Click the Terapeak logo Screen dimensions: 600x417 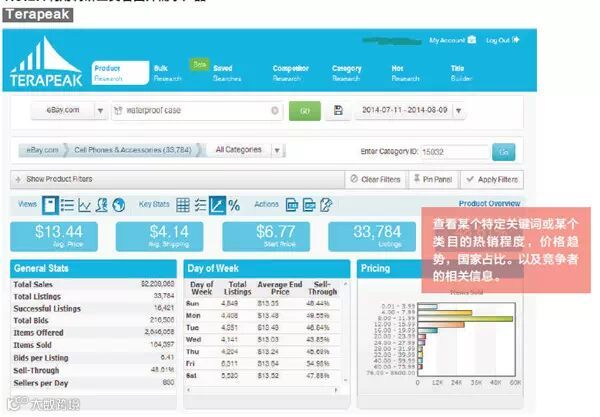[46, 62]
